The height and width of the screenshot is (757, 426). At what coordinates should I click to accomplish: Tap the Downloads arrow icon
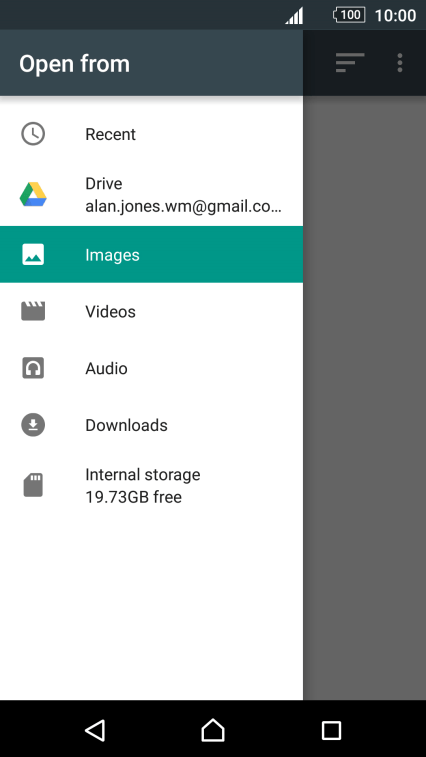pos(33,425)
